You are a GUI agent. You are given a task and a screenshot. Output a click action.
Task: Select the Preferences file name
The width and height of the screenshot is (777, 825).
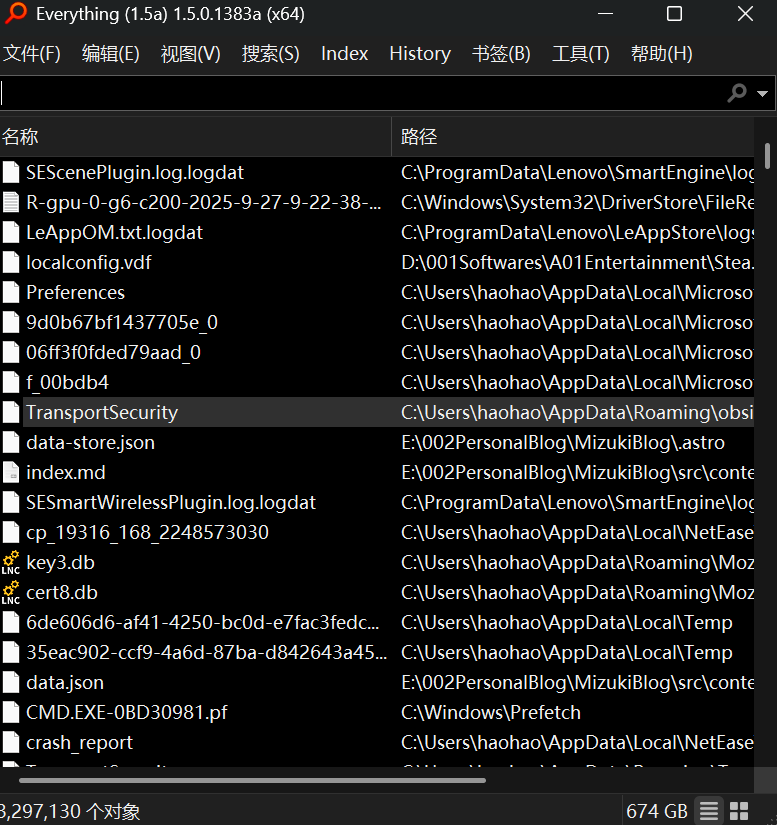click(76, 293)
